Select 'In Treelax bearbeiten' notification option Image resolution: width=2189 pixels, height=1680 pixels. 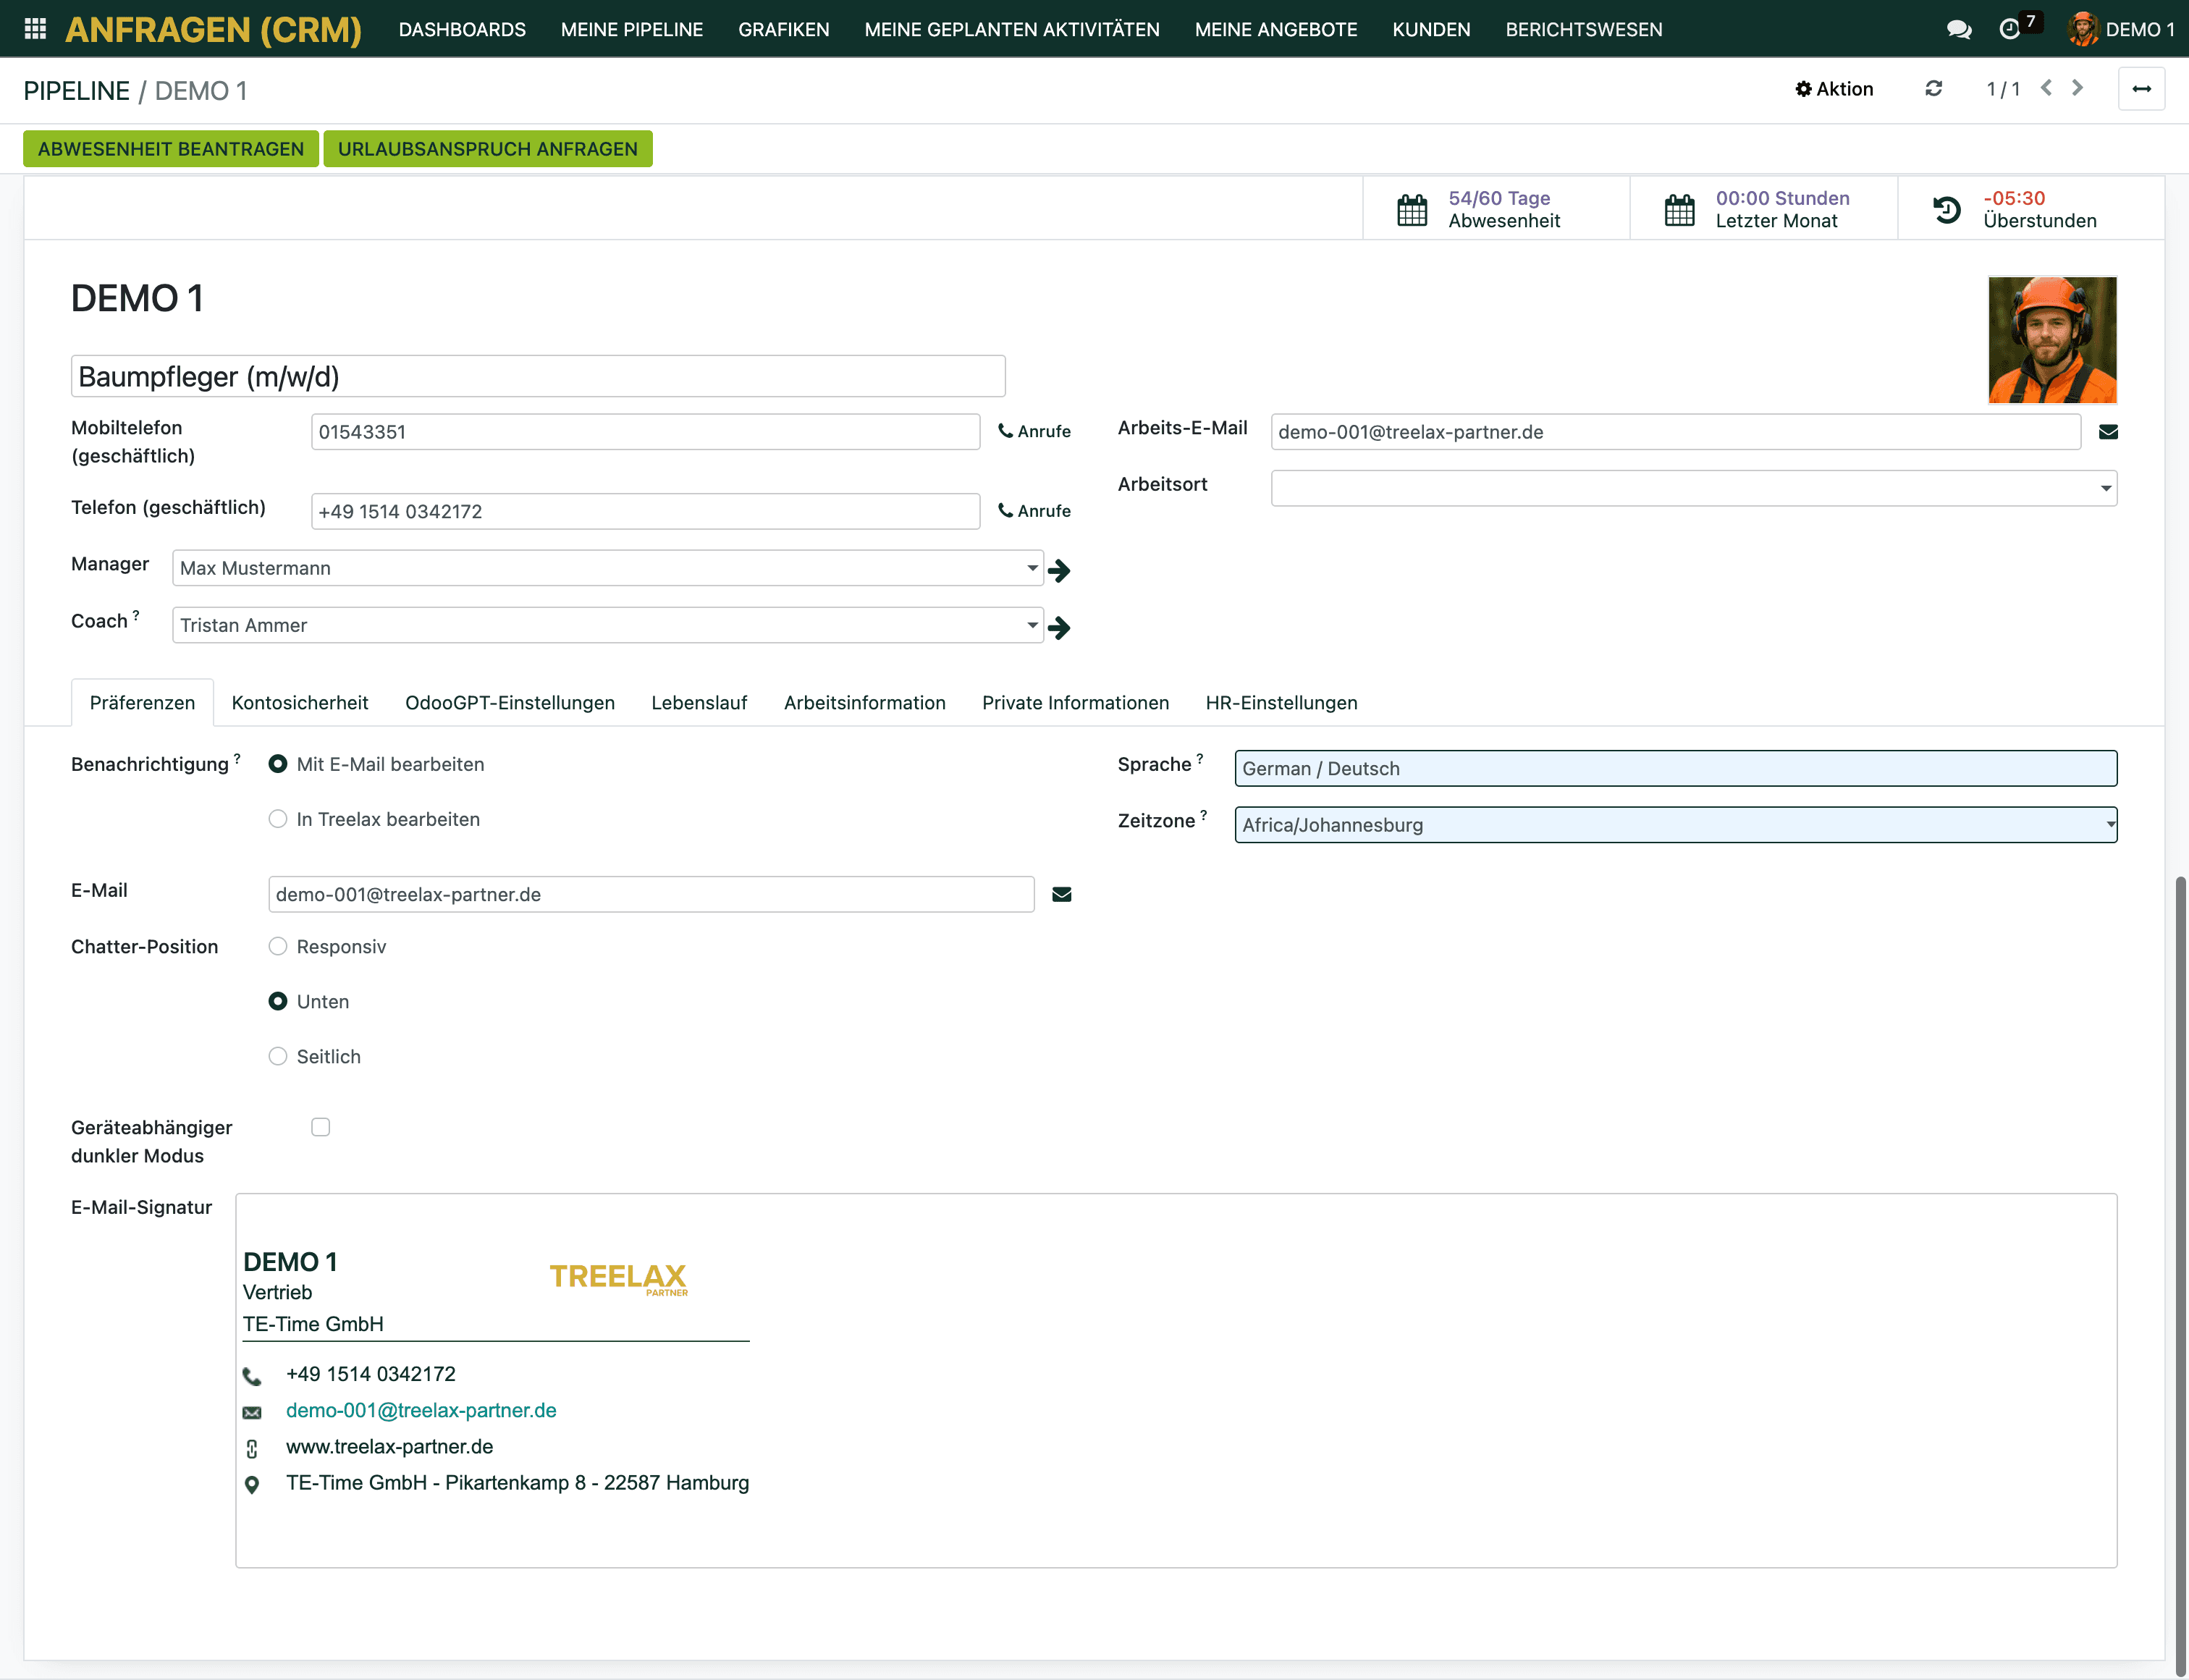[278, 819]
